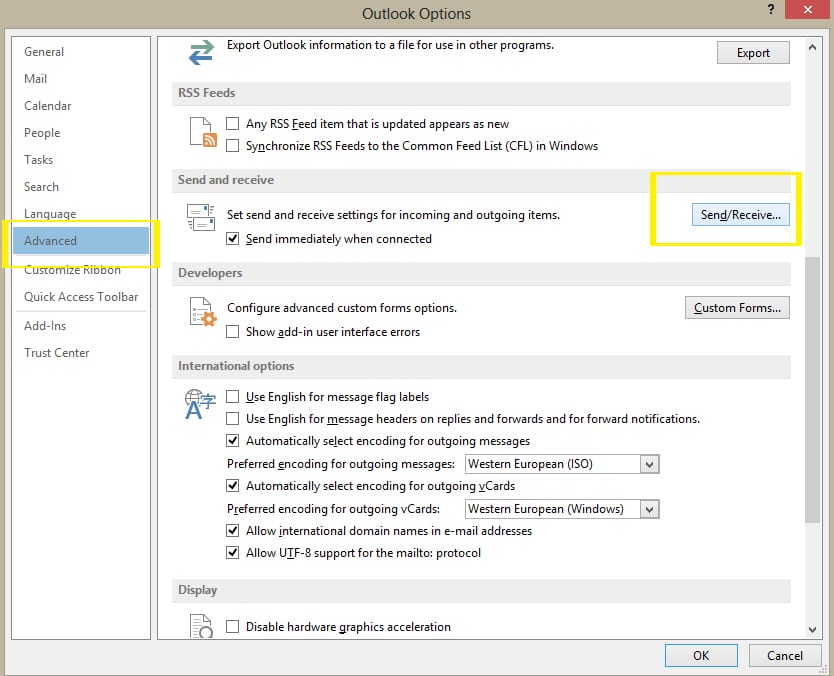Select the Search category
The height and width of the screenshot is (676, 834).
tap(81, 187)
